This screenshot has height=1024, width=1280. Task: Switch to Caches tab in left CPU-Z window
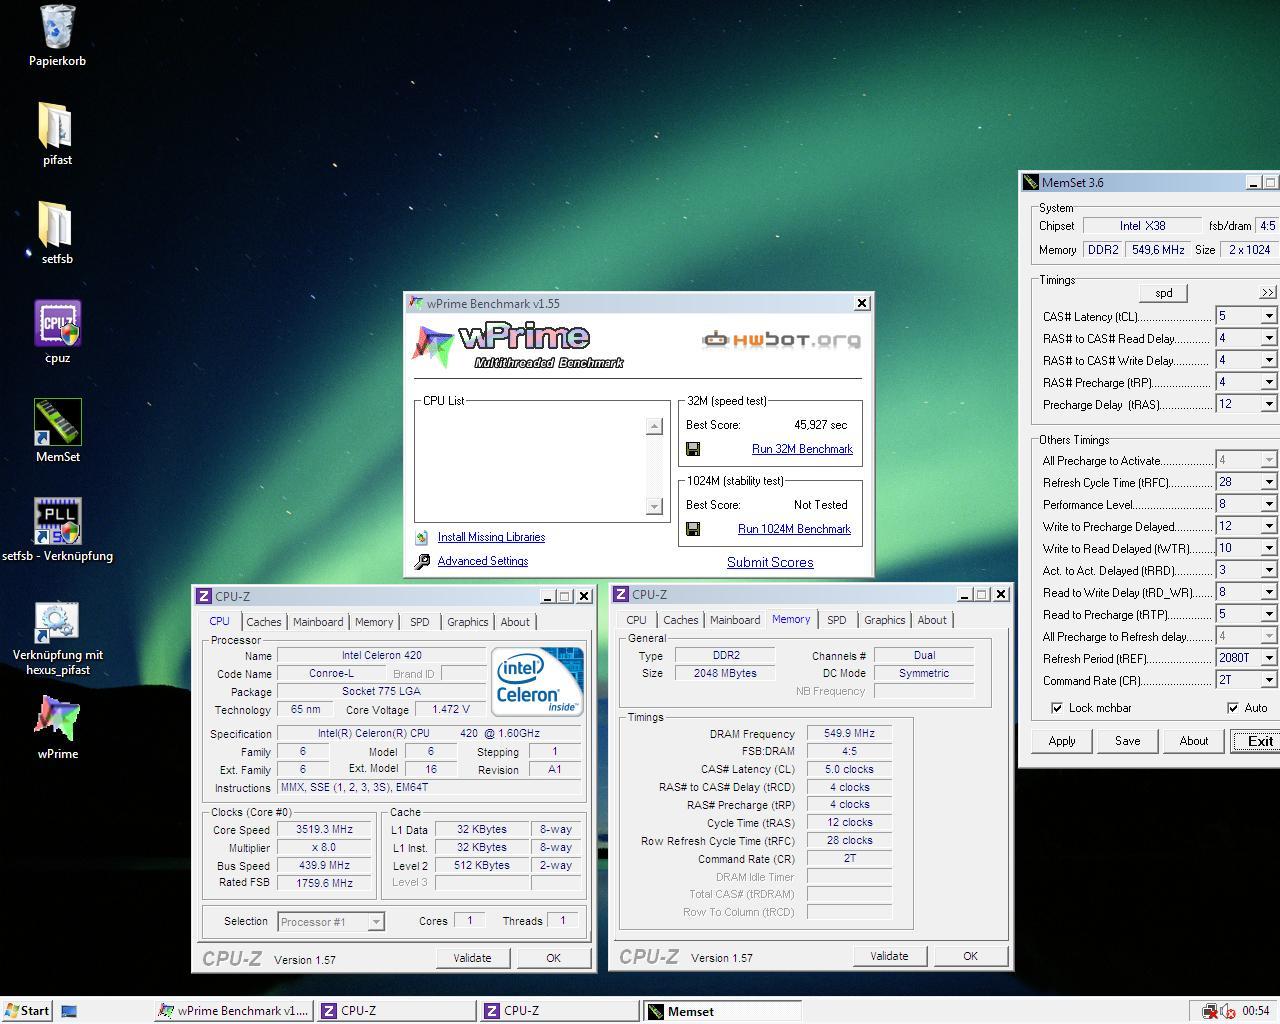point(264,622)
